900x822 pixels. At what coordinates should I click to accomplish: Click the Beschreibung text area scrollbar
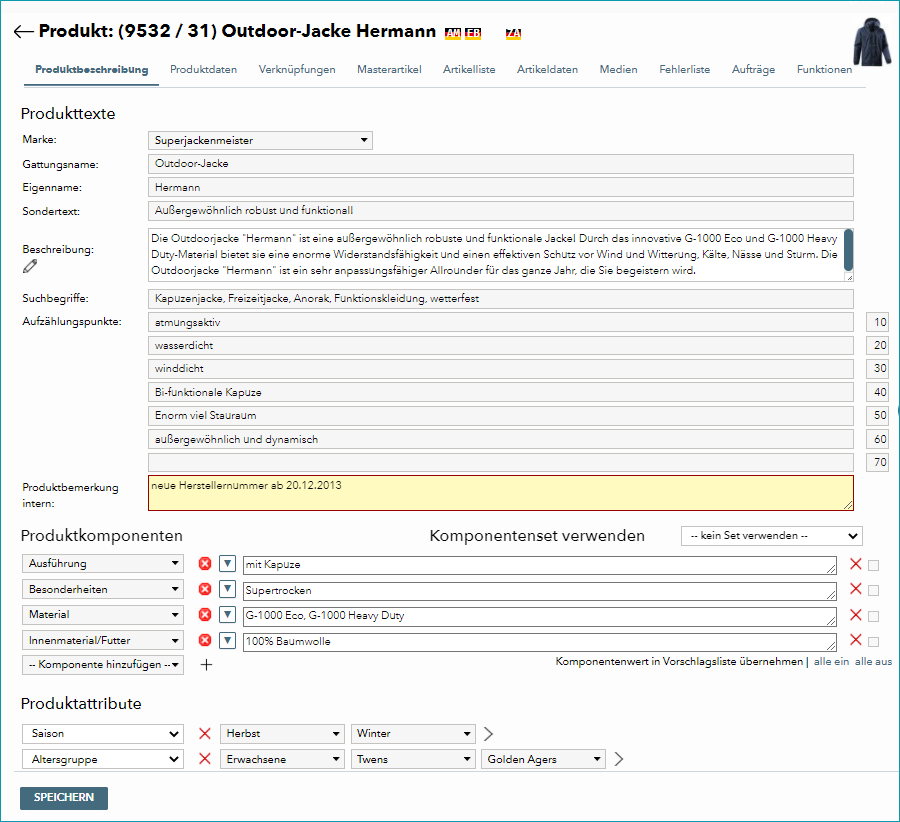[x=848, y=250]
